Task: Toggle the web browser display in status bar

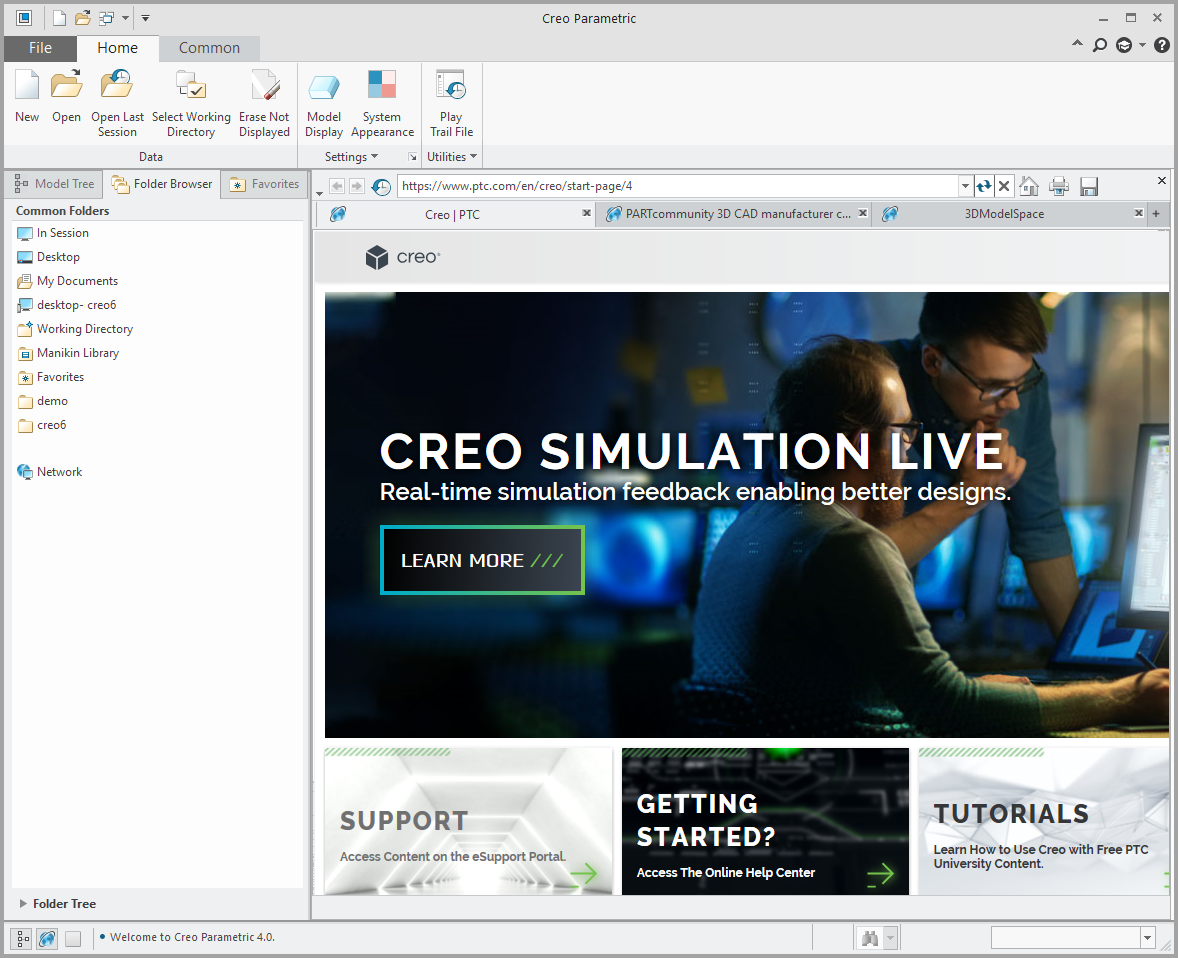Action: tap(47, 938)
